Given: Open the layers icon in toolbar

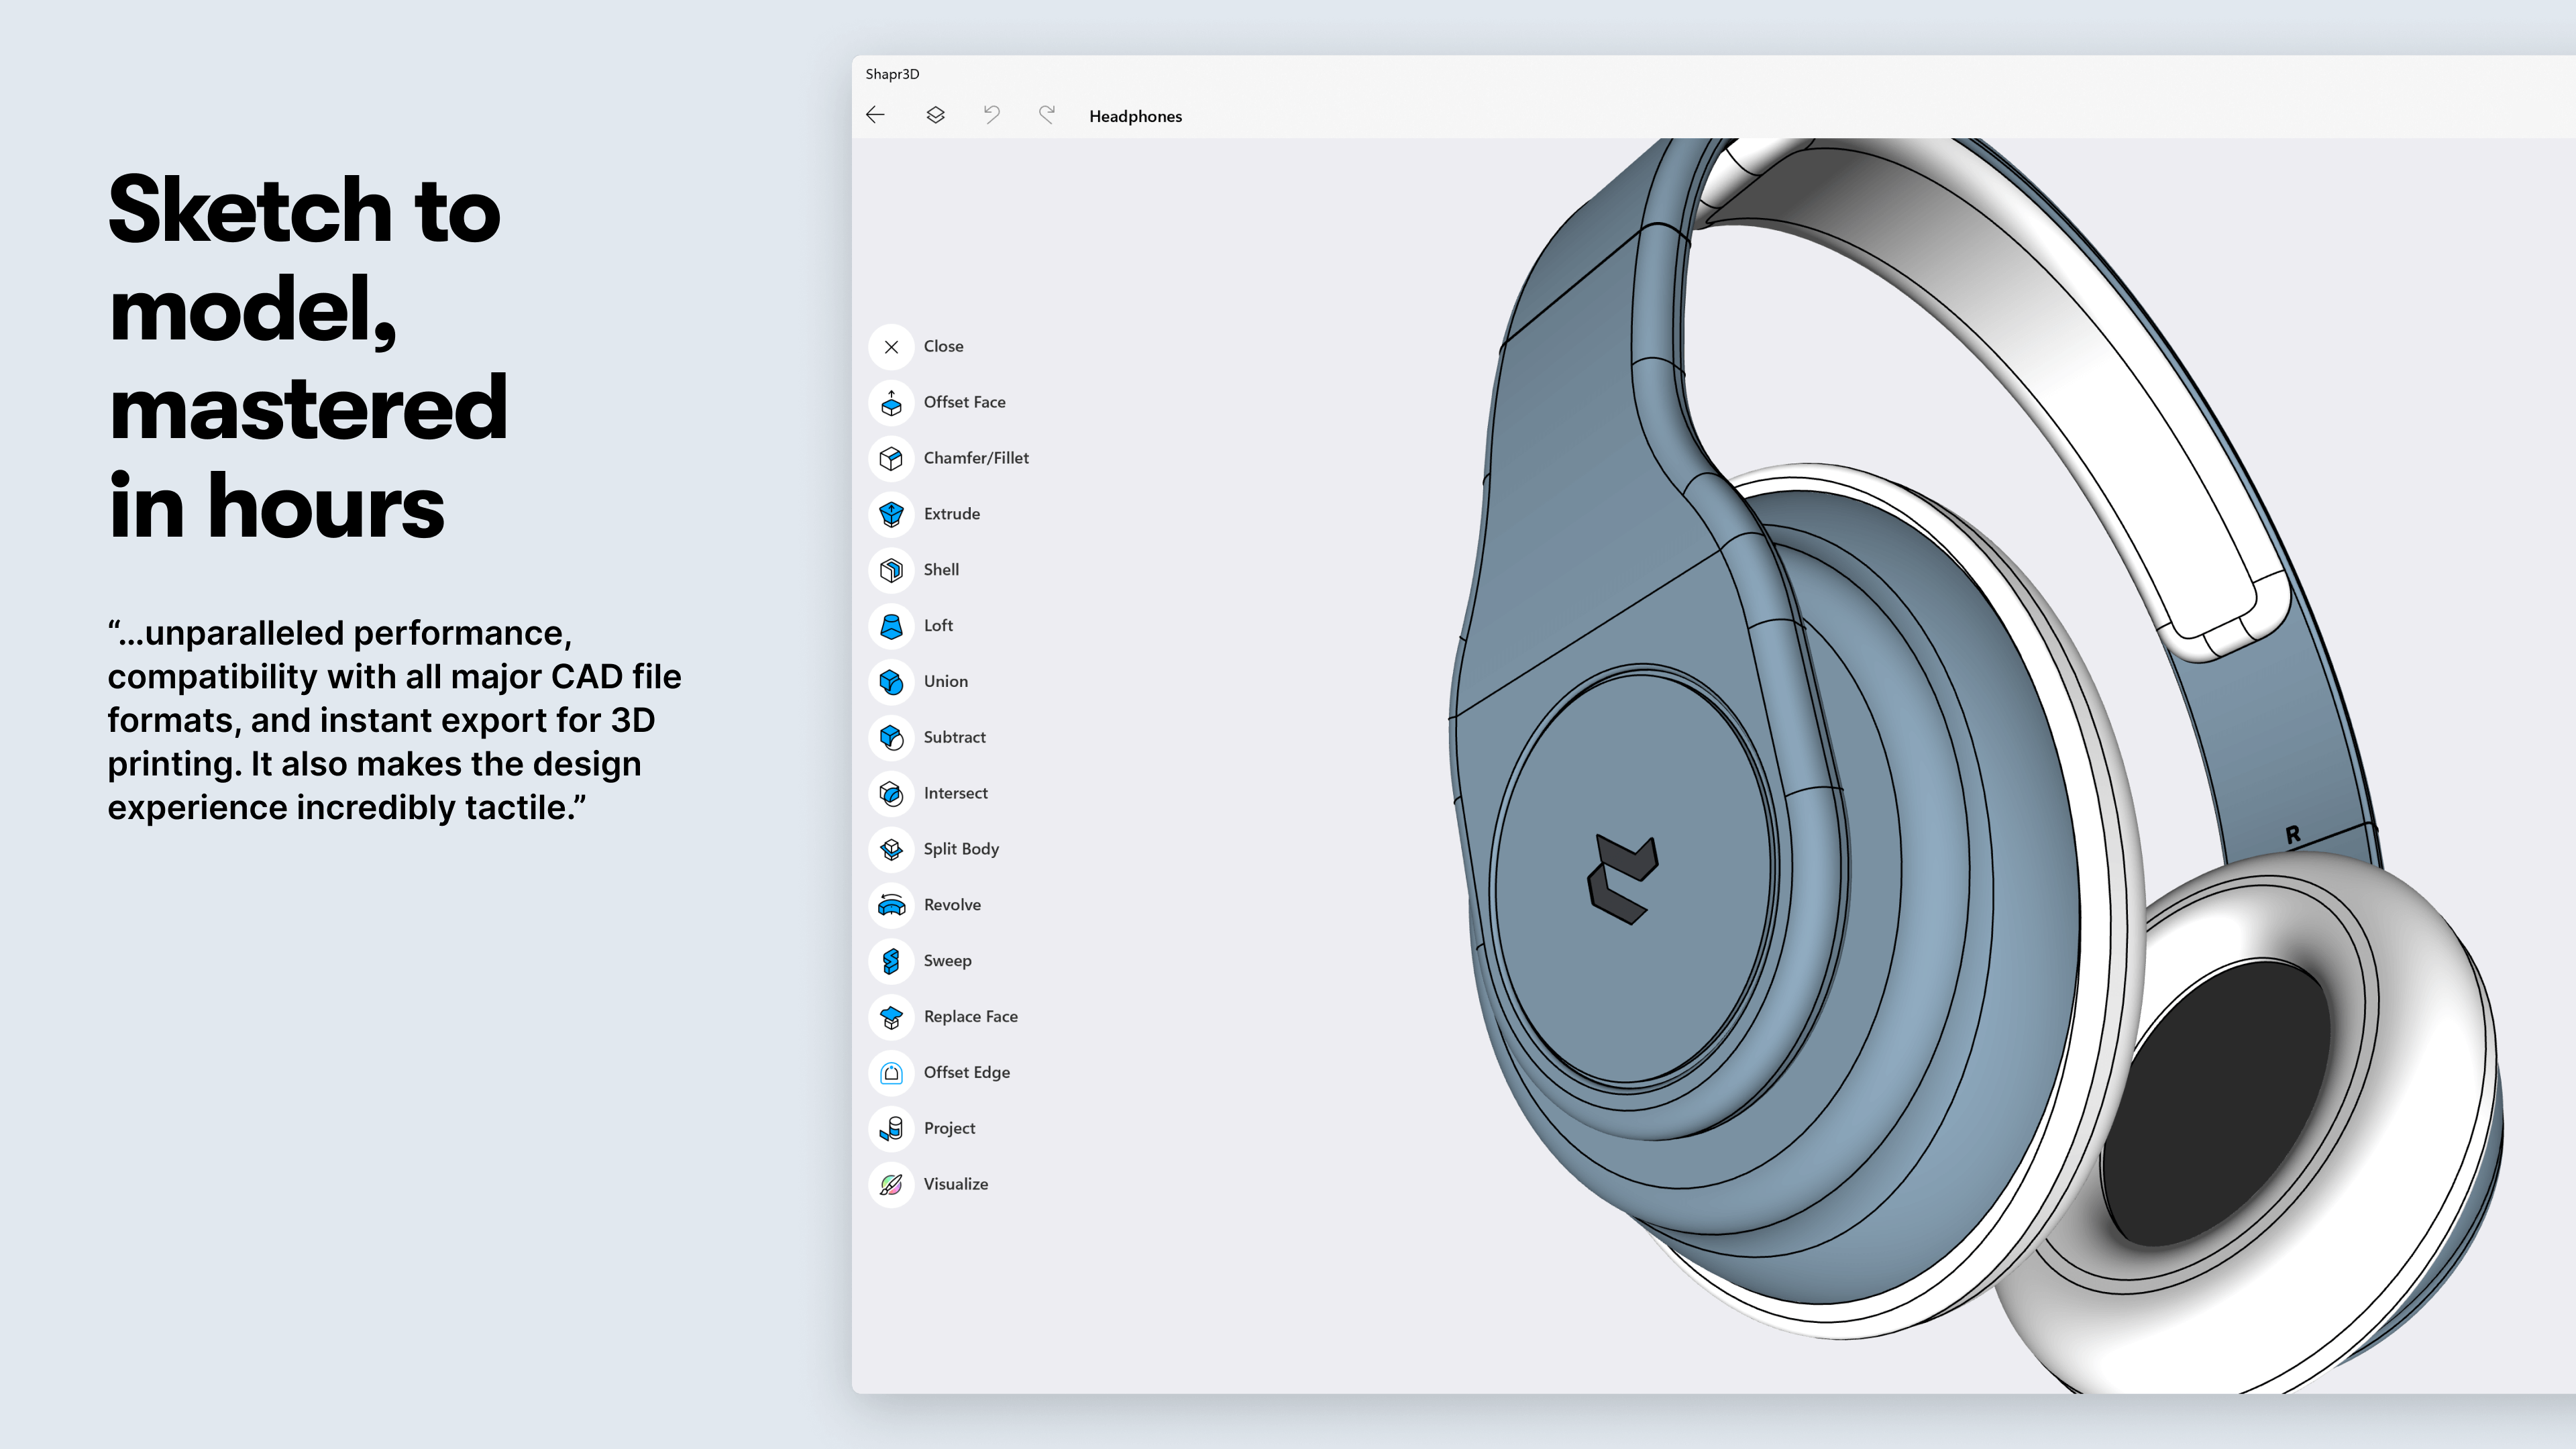Looking at the screenshot, I should click(x=935, y=115).
